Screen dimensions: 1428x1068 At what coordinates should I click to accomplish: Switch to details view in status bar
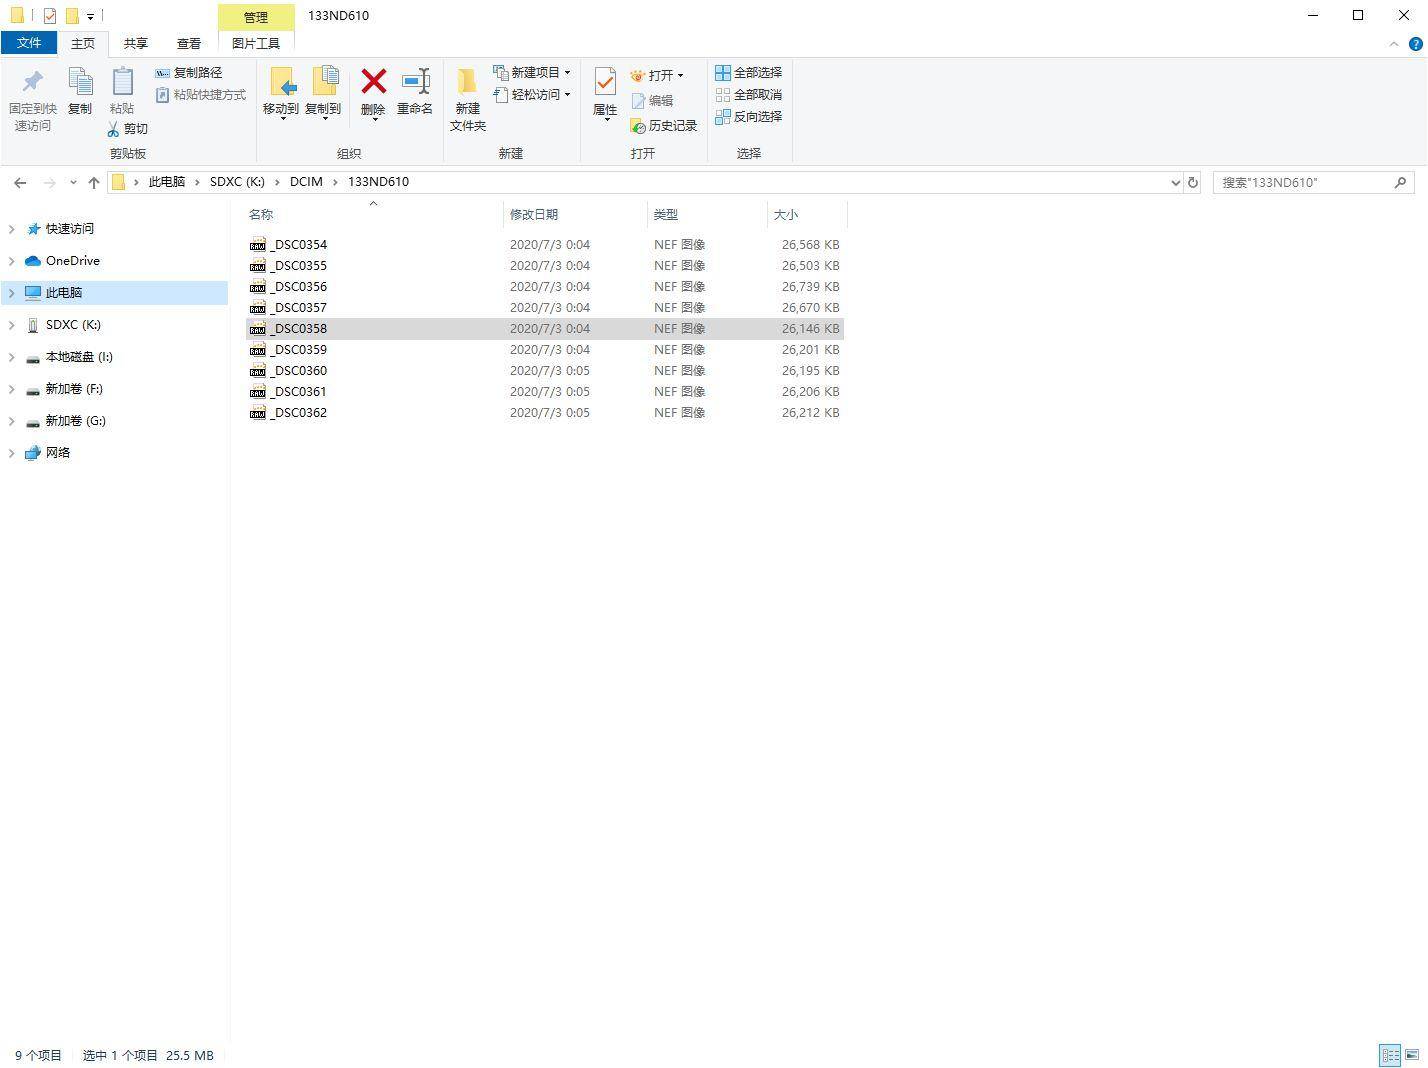(x=1390, y=1055)
